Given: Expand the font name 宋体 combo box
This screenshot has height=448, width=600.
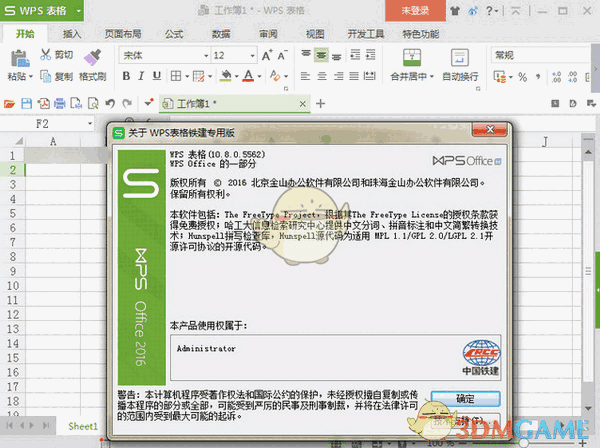Looking at the screenshot, I should click(x=206, y=56).
